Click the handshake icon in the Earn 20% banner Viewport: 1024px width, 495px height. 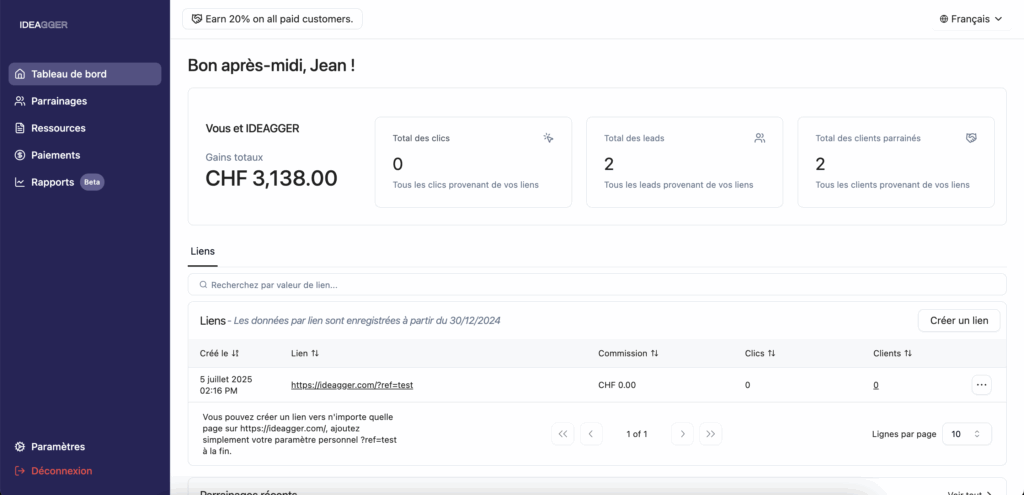click(197, 19)
